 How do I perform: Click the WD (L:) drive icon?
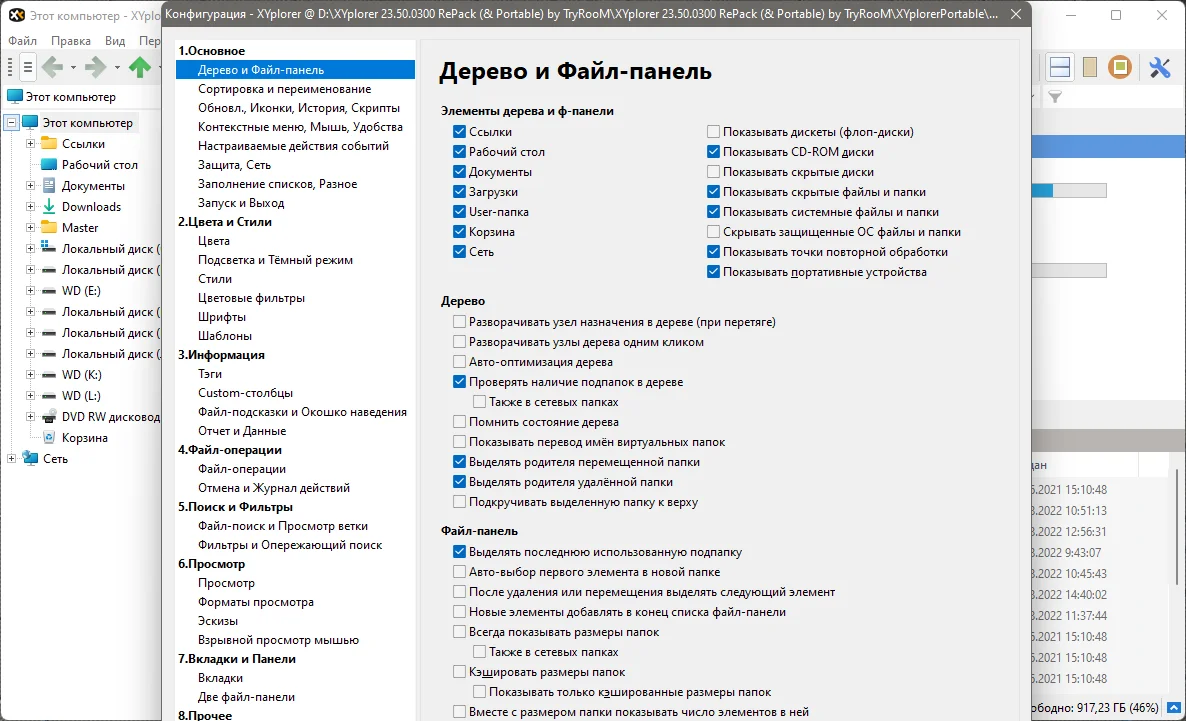pyautogui.click(x=49, y=396)
